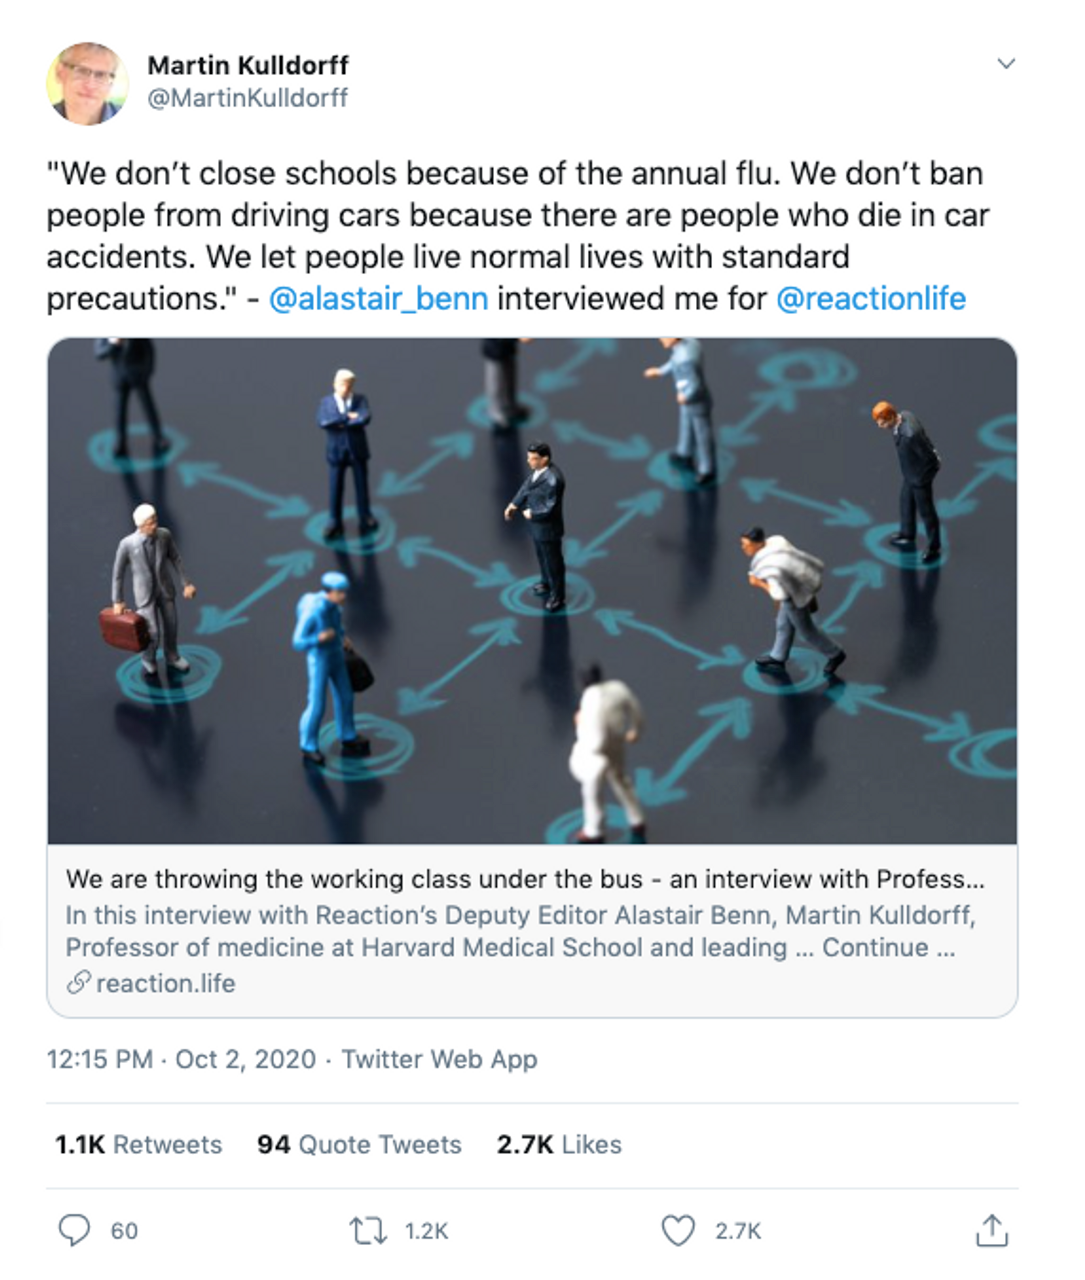Show the 2.7K Likes list

click(x=559, y=1144)
